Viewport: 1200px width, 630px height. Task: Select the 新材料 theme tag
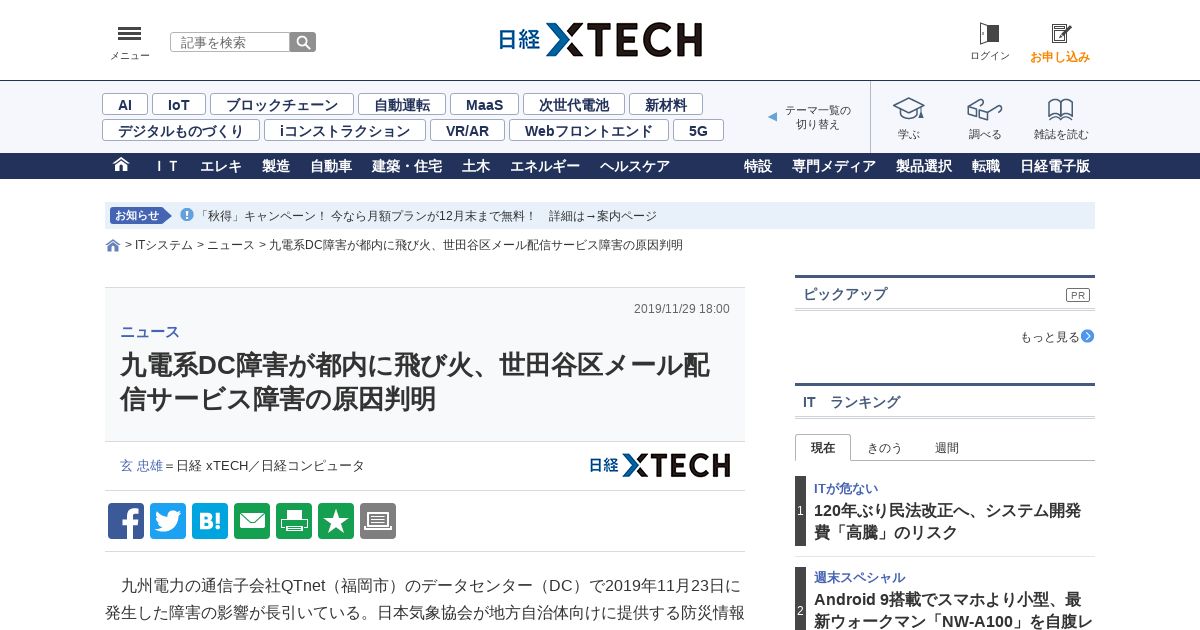tap(666, 104)
